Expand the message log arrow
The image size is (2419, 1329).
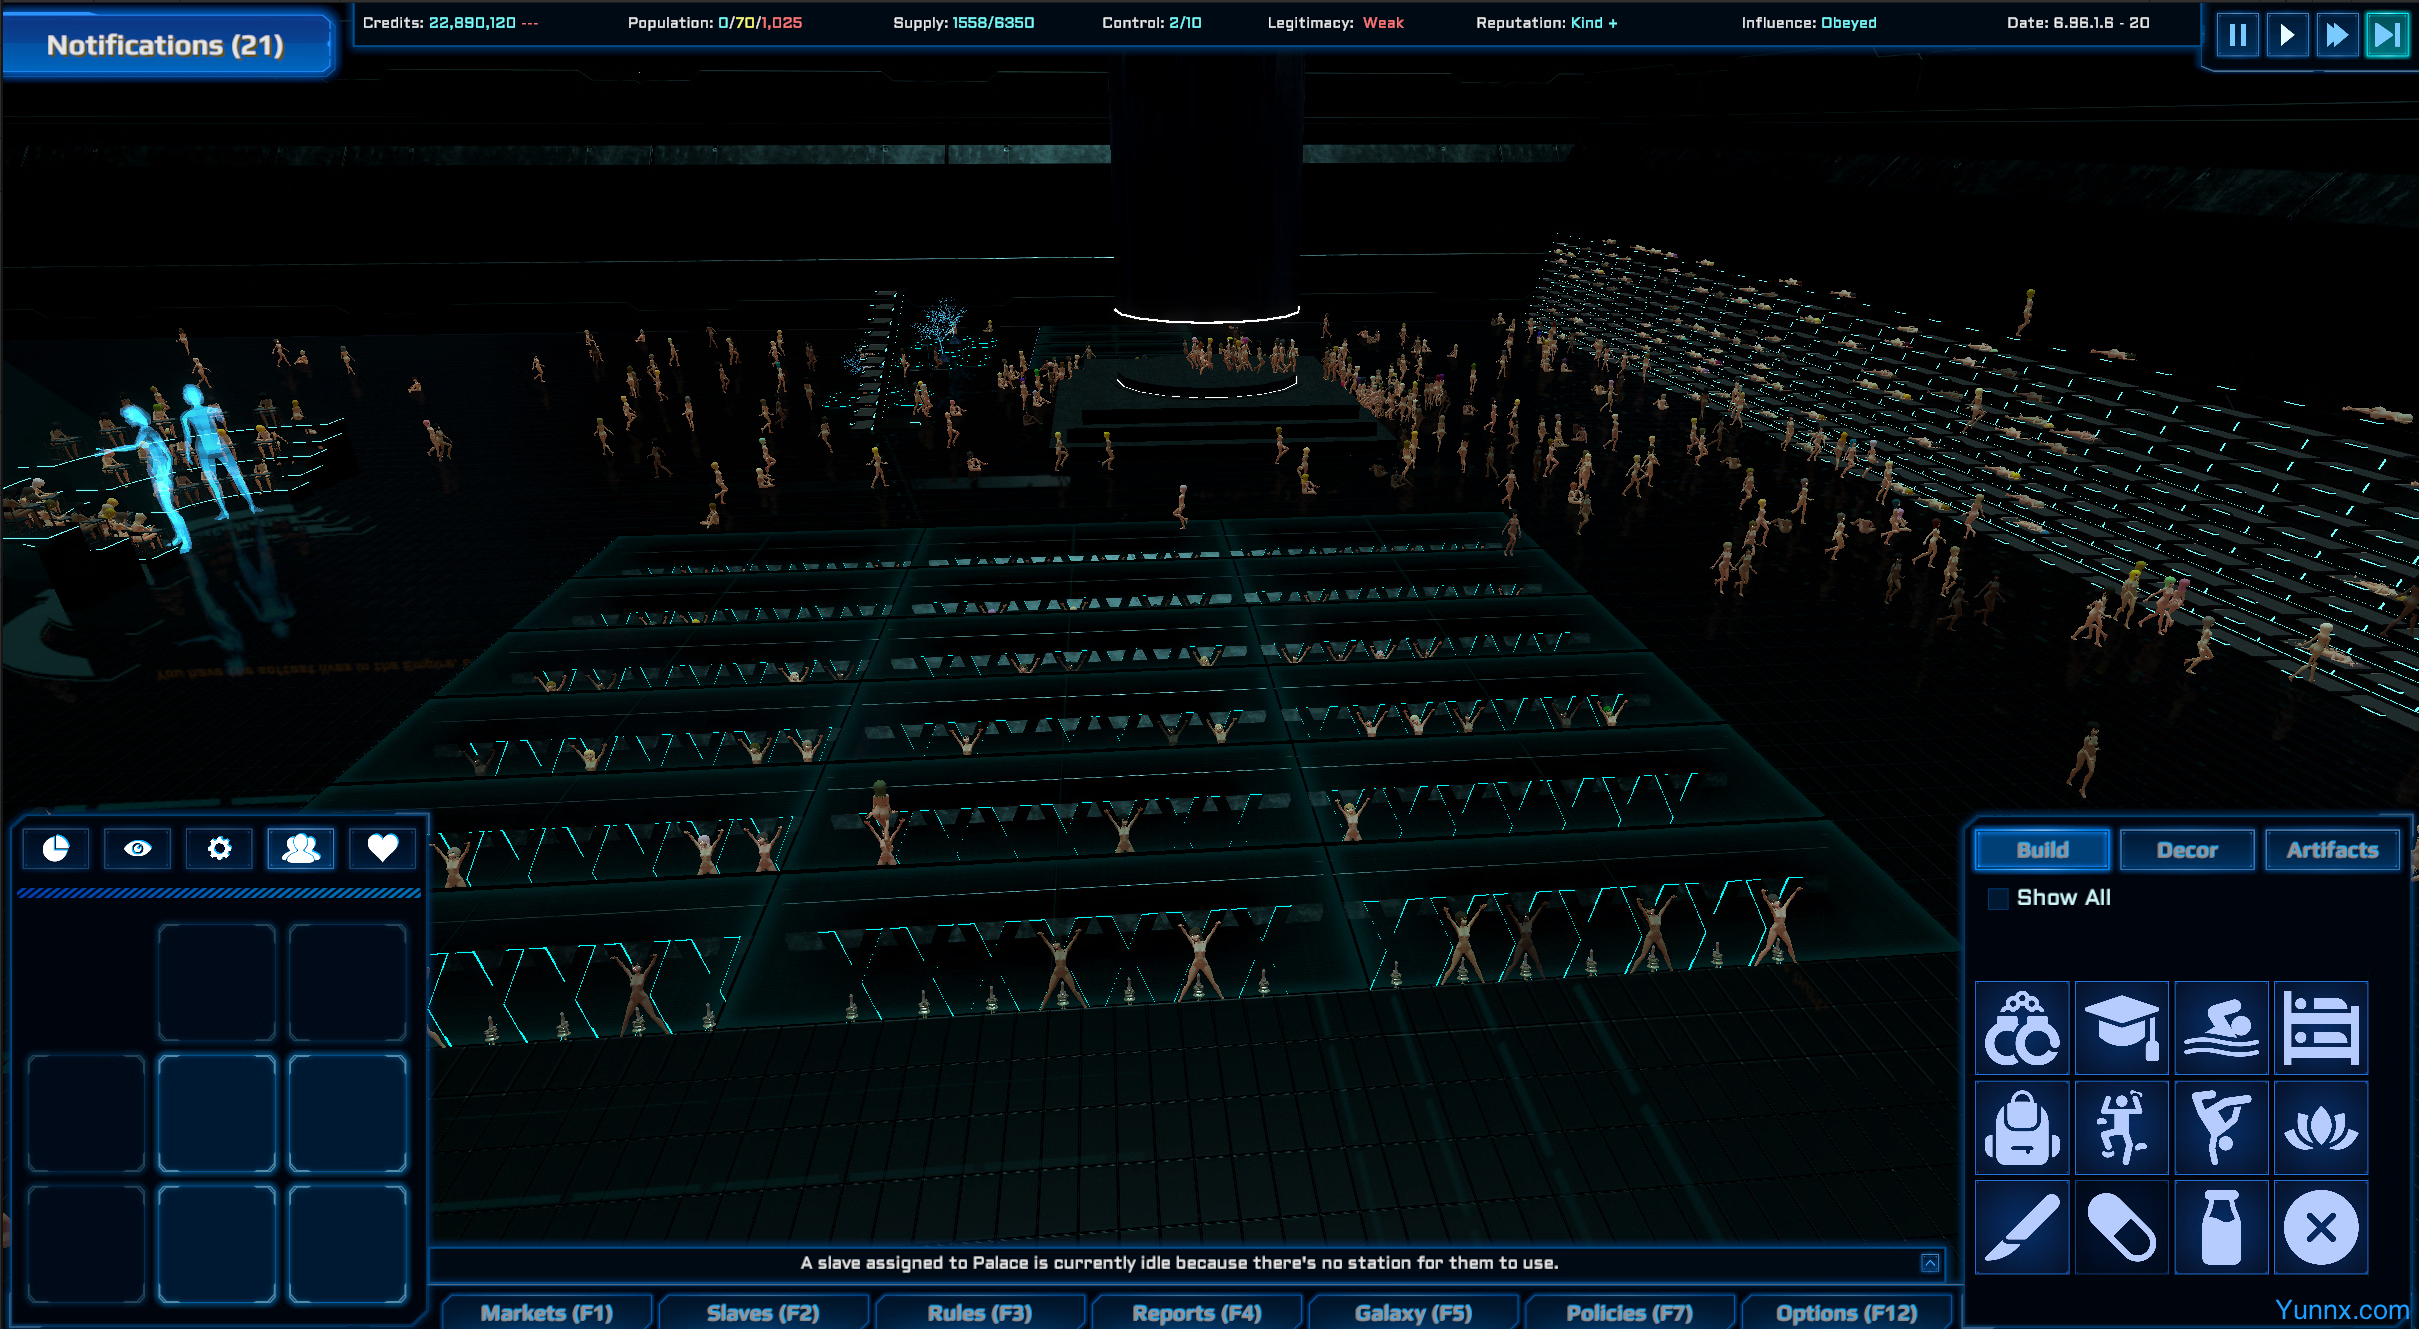click(1930, 1263)
